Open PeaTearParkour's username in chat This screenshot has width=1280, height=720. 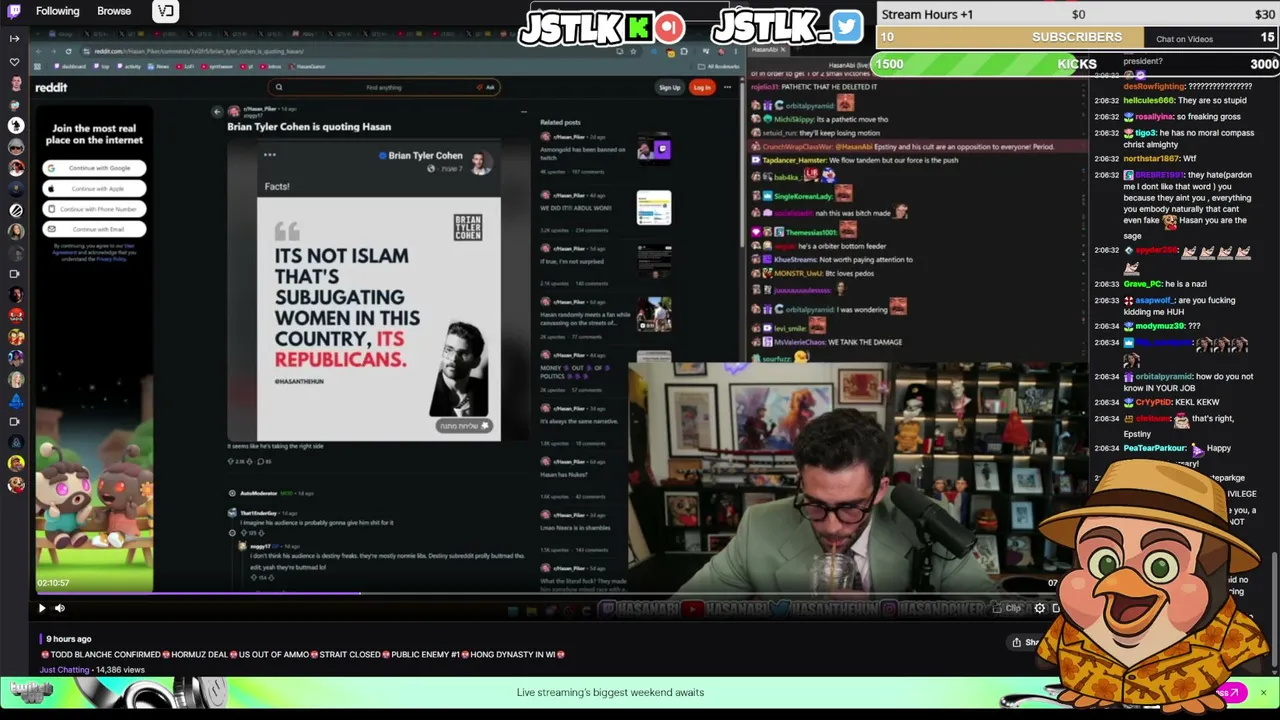(1155, 448)
